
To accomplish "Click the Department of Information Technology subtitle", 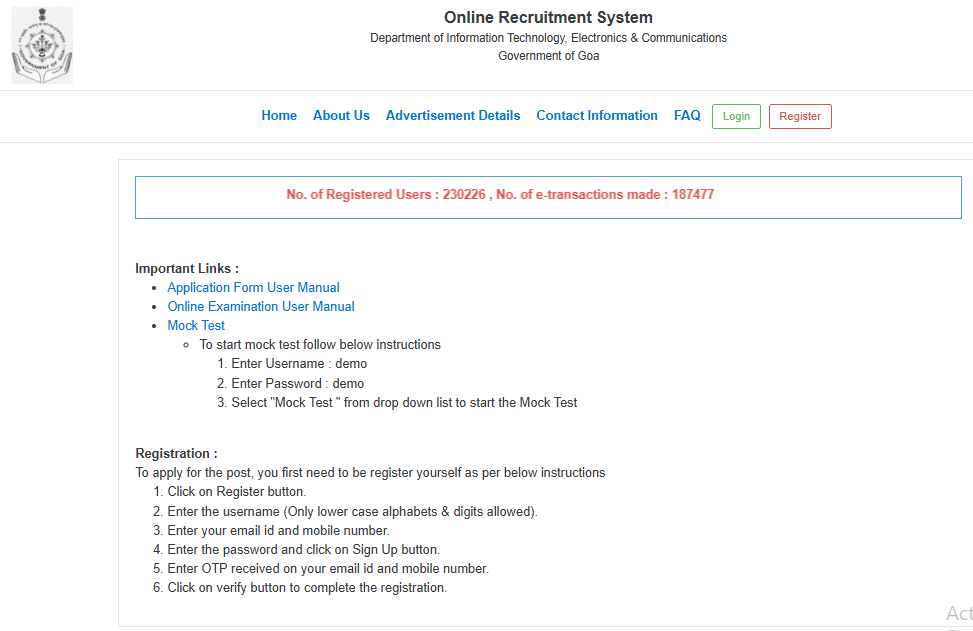I will point(548,38).
